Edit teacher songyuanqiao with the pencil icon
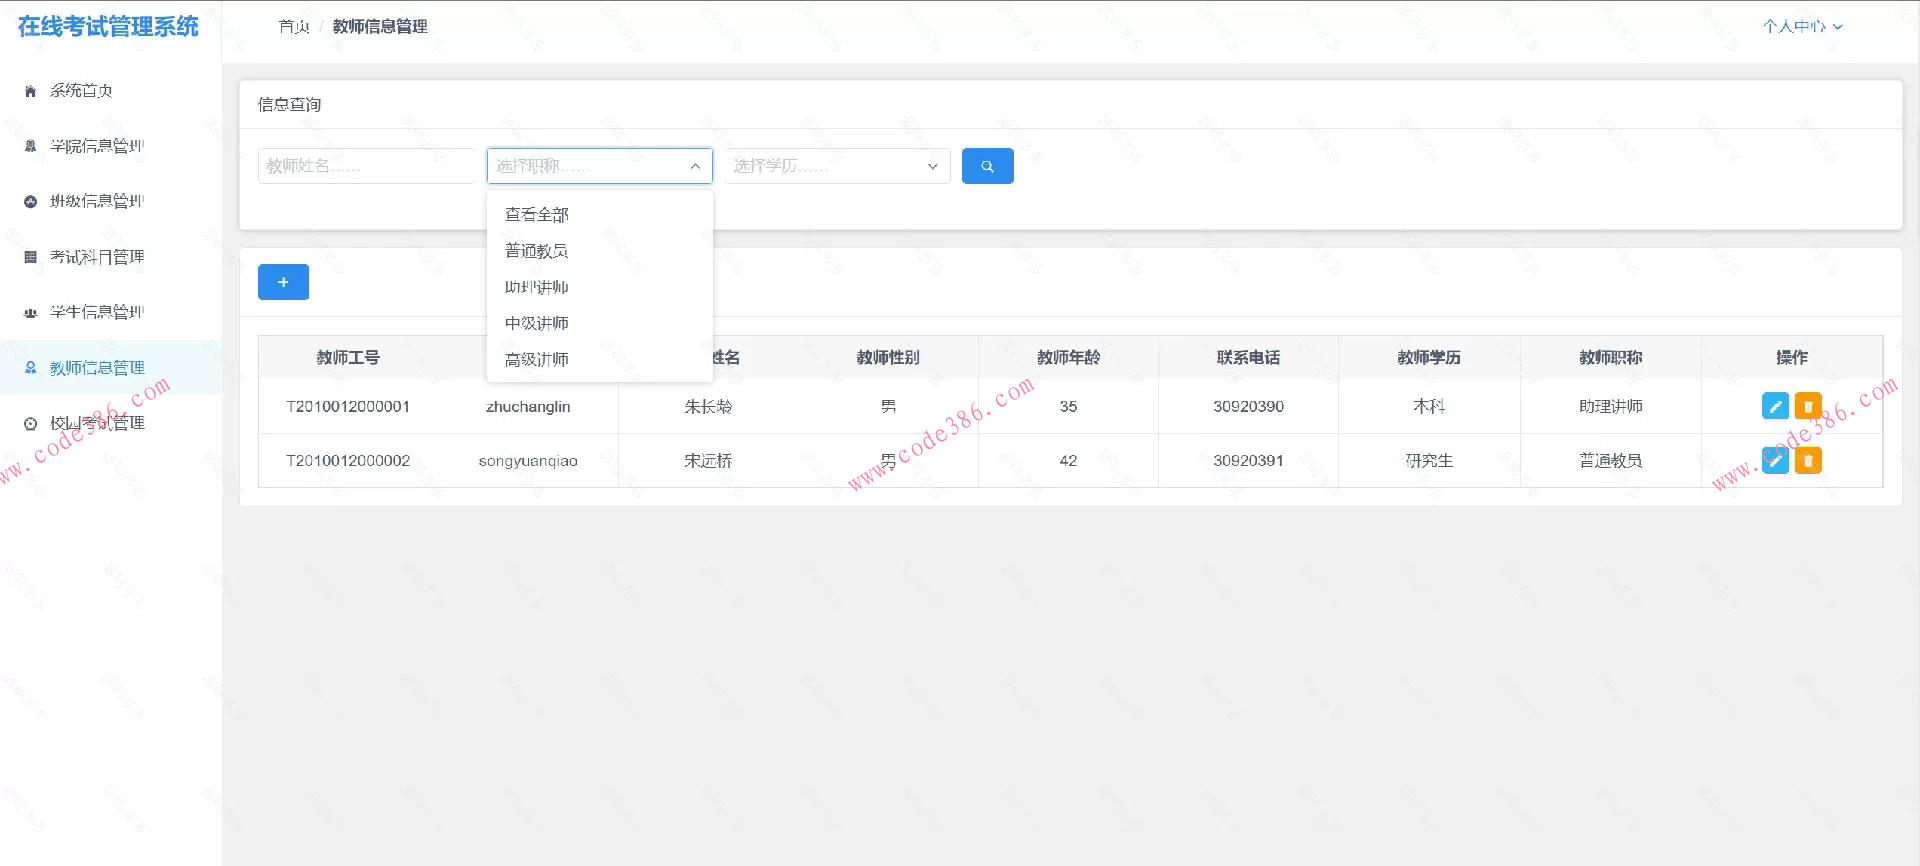This screenshot has height=866, width=1920. pyautogui.click(x=1775, y=460)
